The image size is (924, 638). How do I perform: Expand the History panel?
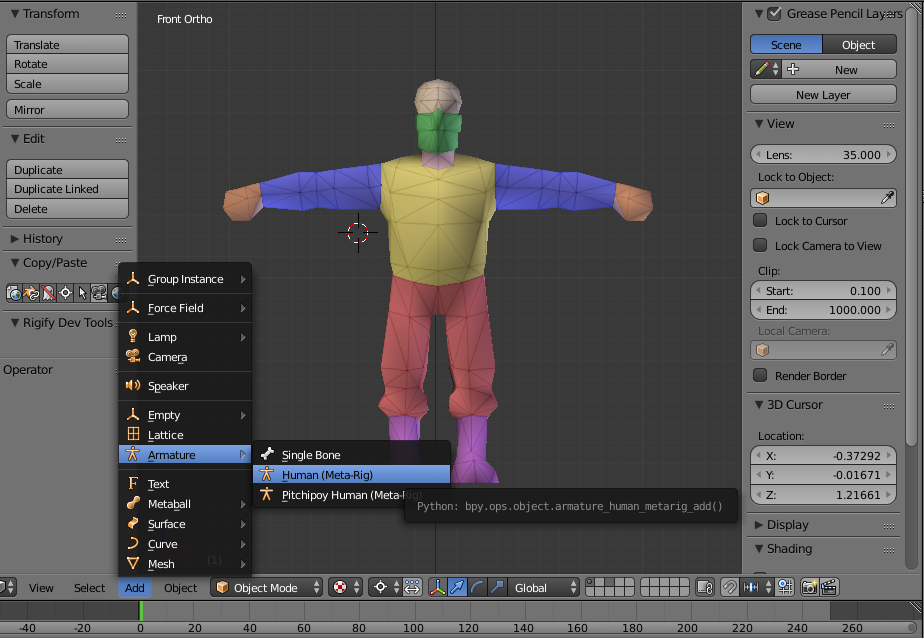[x=15, y=239]
